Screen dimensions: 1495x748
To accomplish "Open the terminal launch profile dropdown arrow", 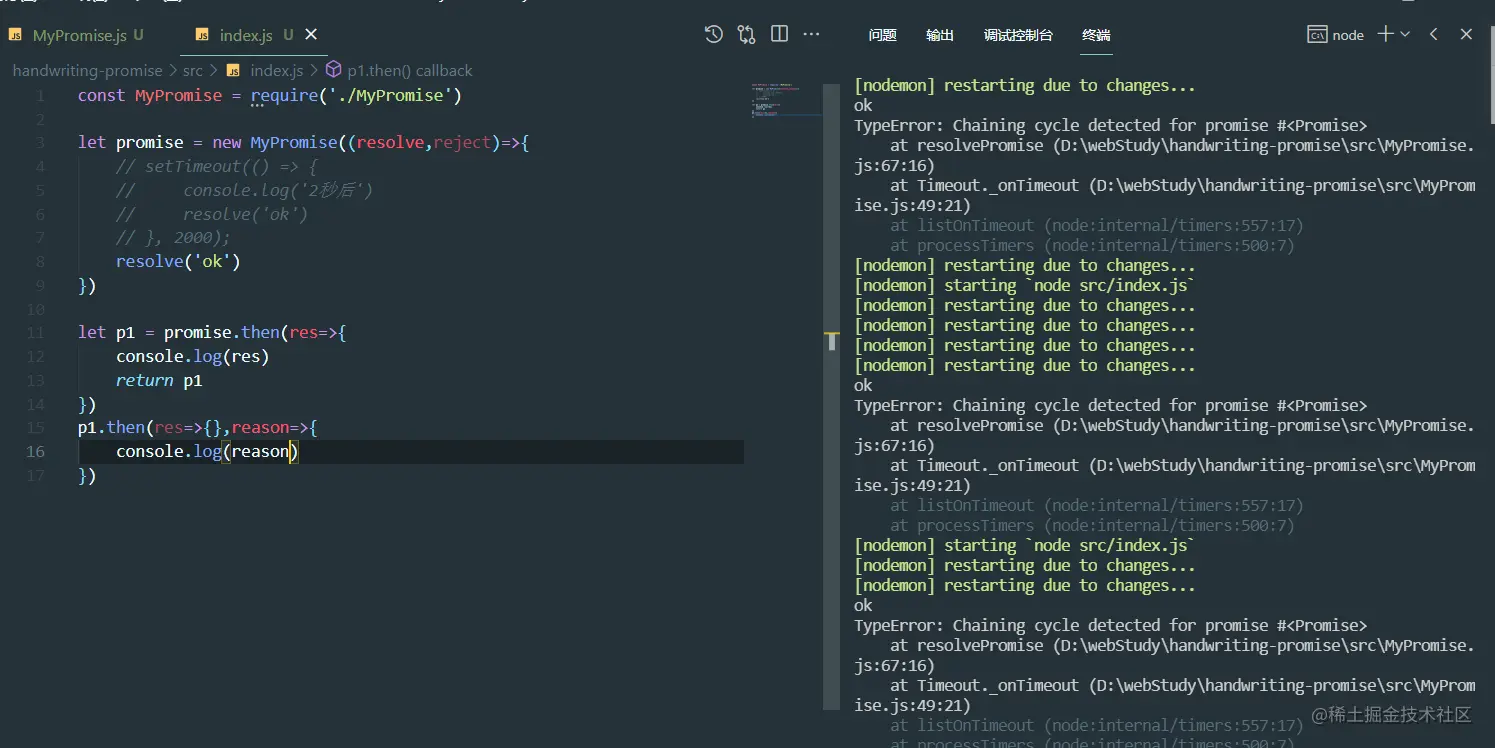I will coord(1405,35).
